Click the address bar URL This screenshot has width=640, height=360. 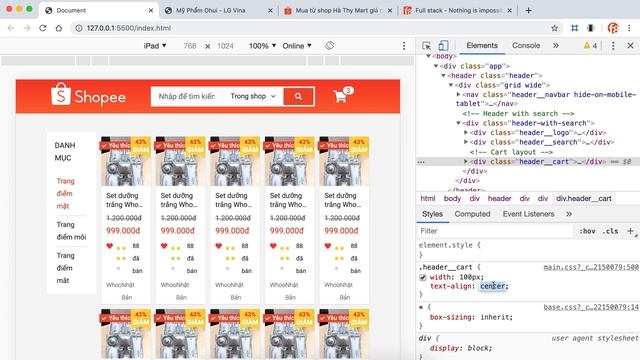click(x=129, y=28)
